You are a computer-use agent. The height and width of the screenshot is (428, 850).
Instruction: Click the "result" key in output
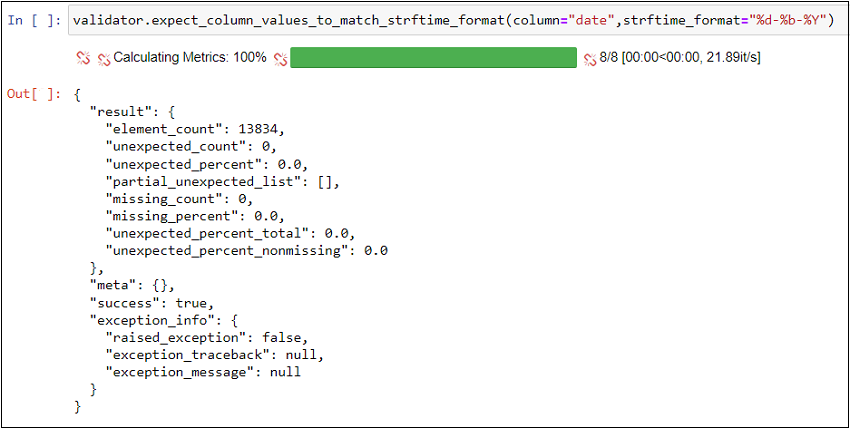(115, 112)
